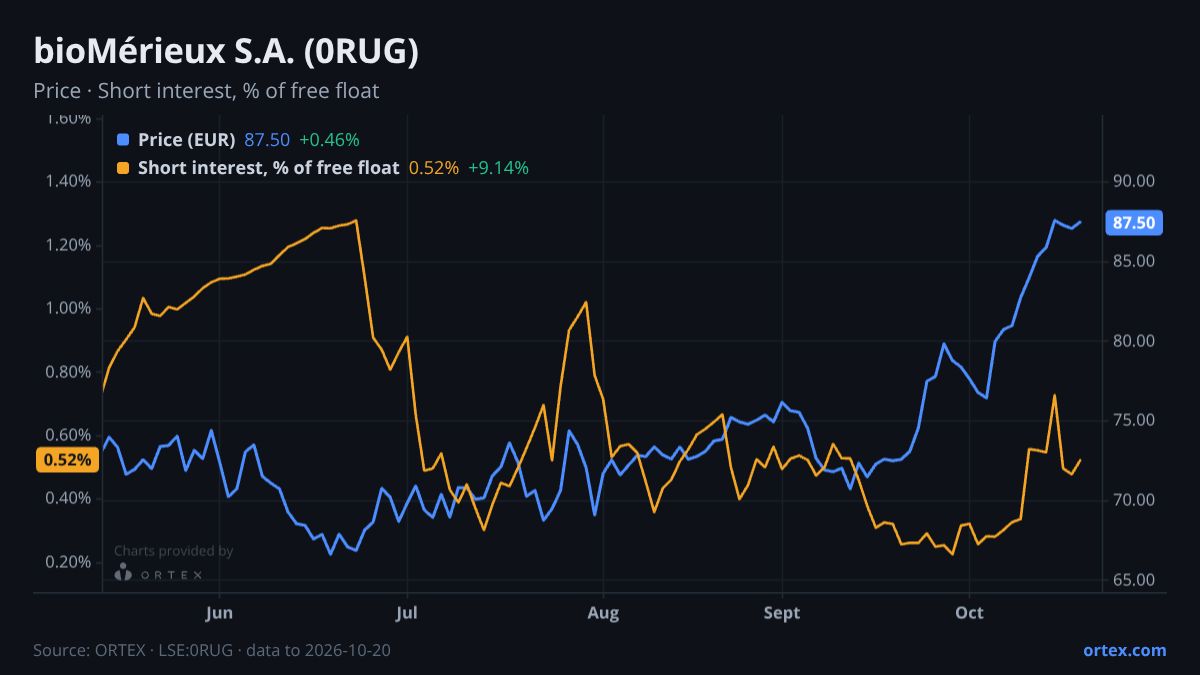1200x675 pixels.
Task: Click the chart title bioMérieux S.A. (0RUG)
Action: pos(226,51)
